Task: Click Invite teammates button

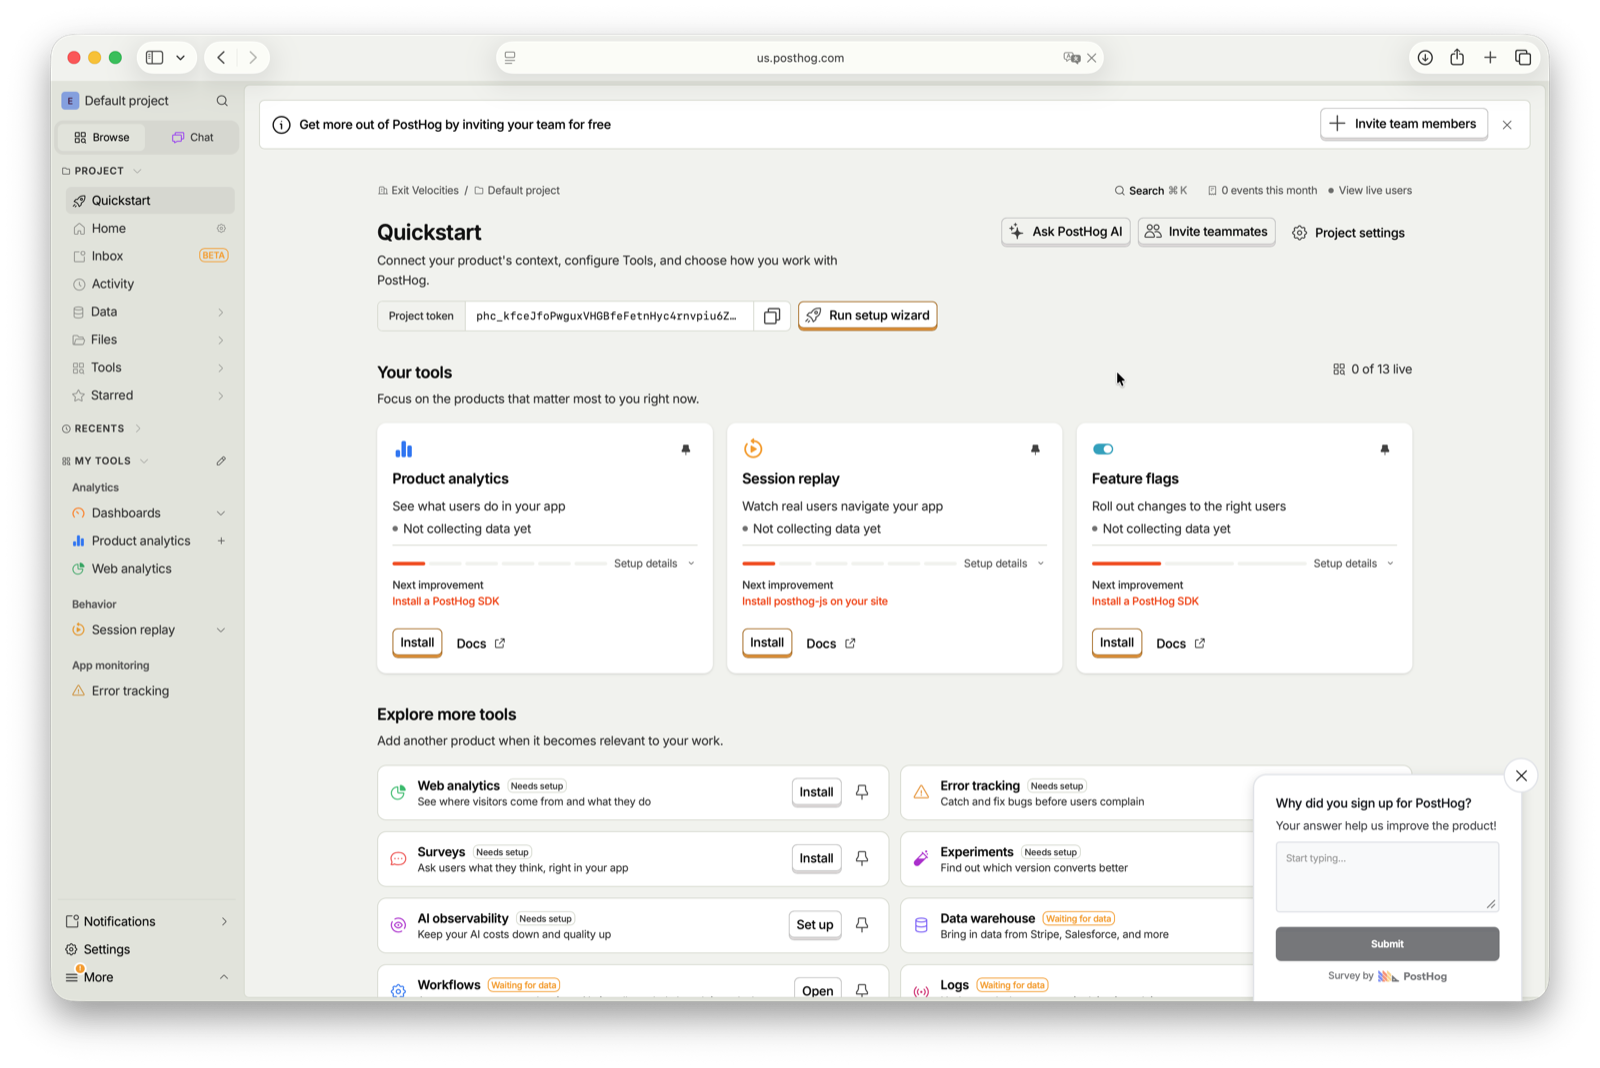Action: (x=1207, y=232)
